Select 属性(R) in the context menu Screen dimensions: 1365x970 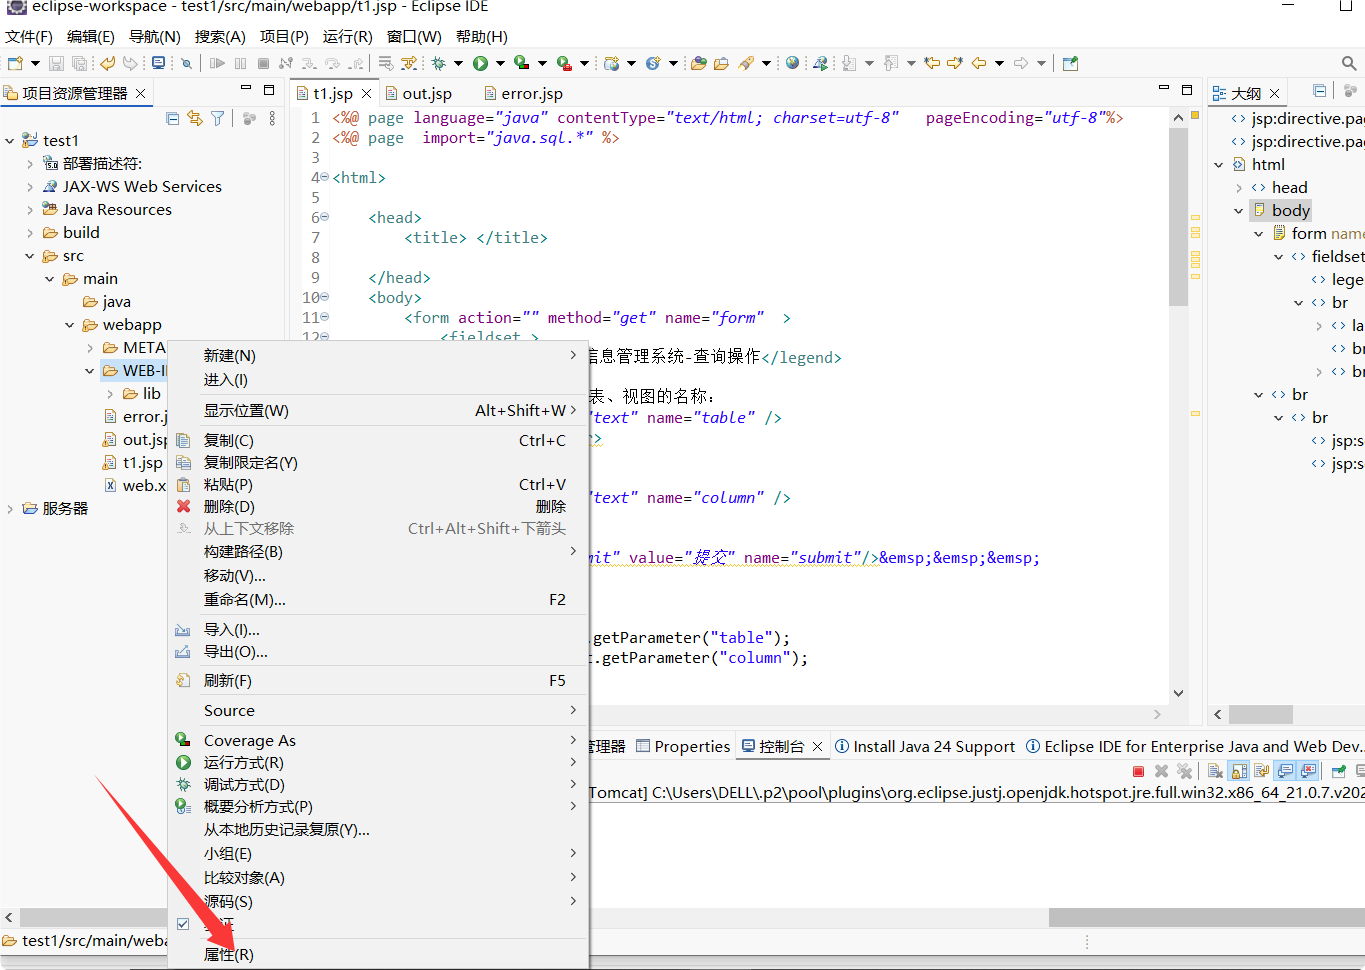pyautogui.click(x=229, y=954)
